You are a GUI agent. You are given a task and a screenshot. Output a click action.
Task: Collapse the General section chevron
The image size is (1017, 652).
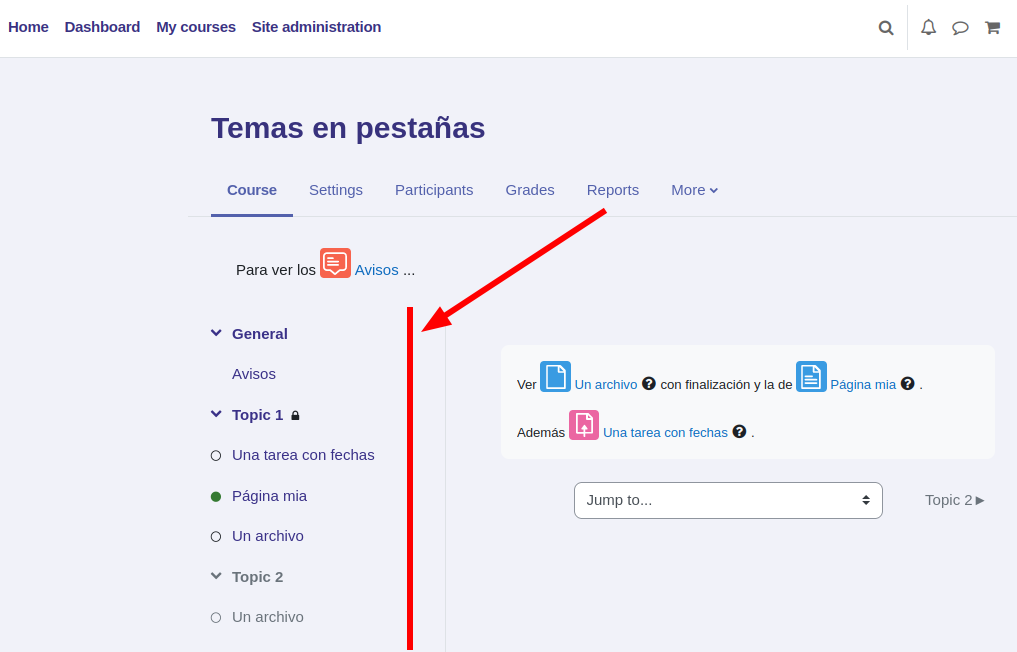click(216, 333)
